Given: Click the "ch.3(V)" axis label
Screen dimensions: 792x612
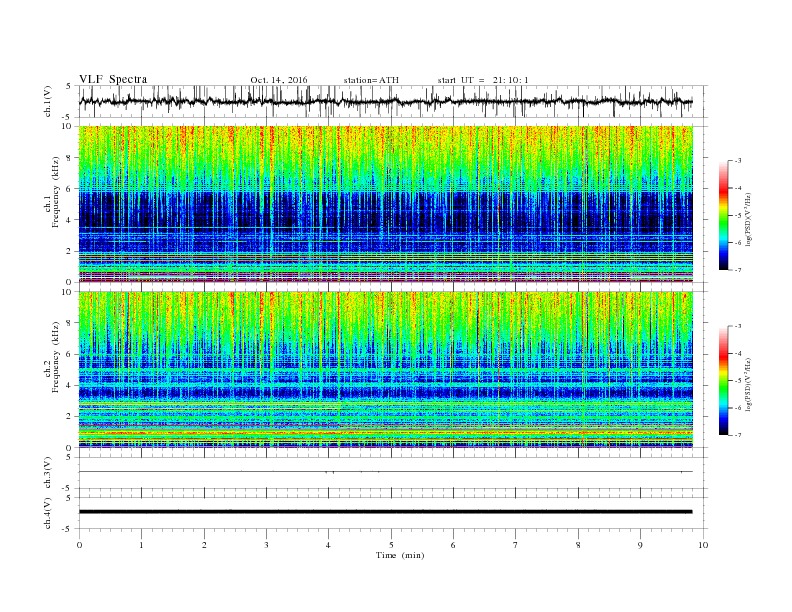Looking at the screenshot, I should click(48, 473).
